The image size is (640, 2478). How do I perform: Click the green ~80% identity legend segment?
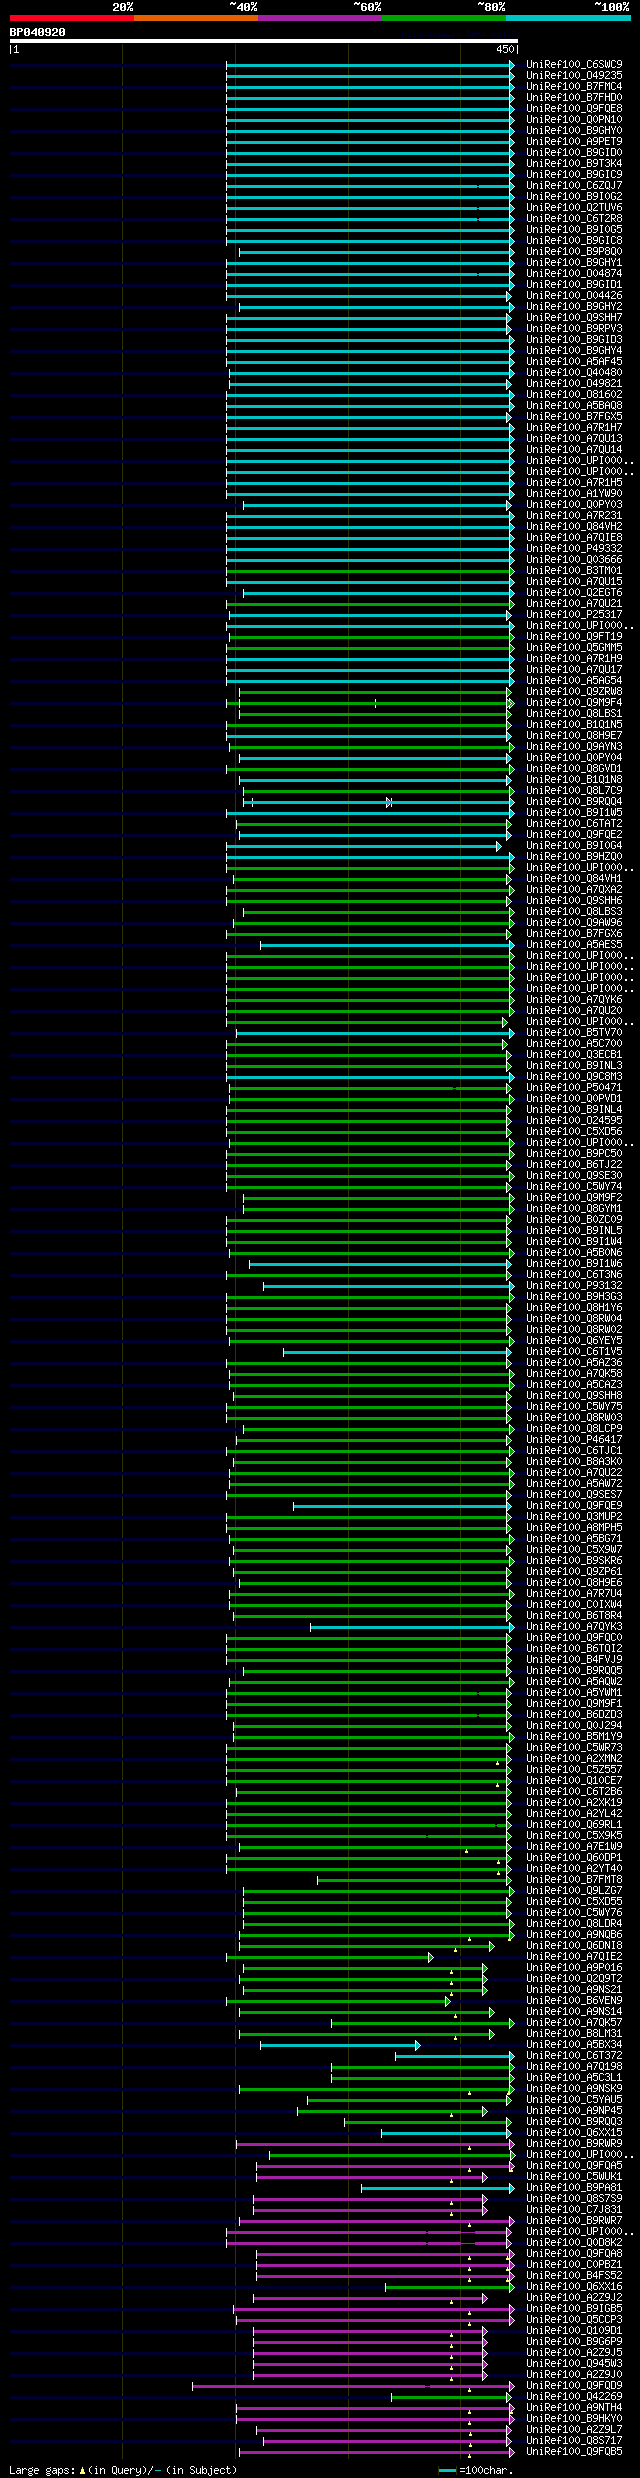coord(444,18)
